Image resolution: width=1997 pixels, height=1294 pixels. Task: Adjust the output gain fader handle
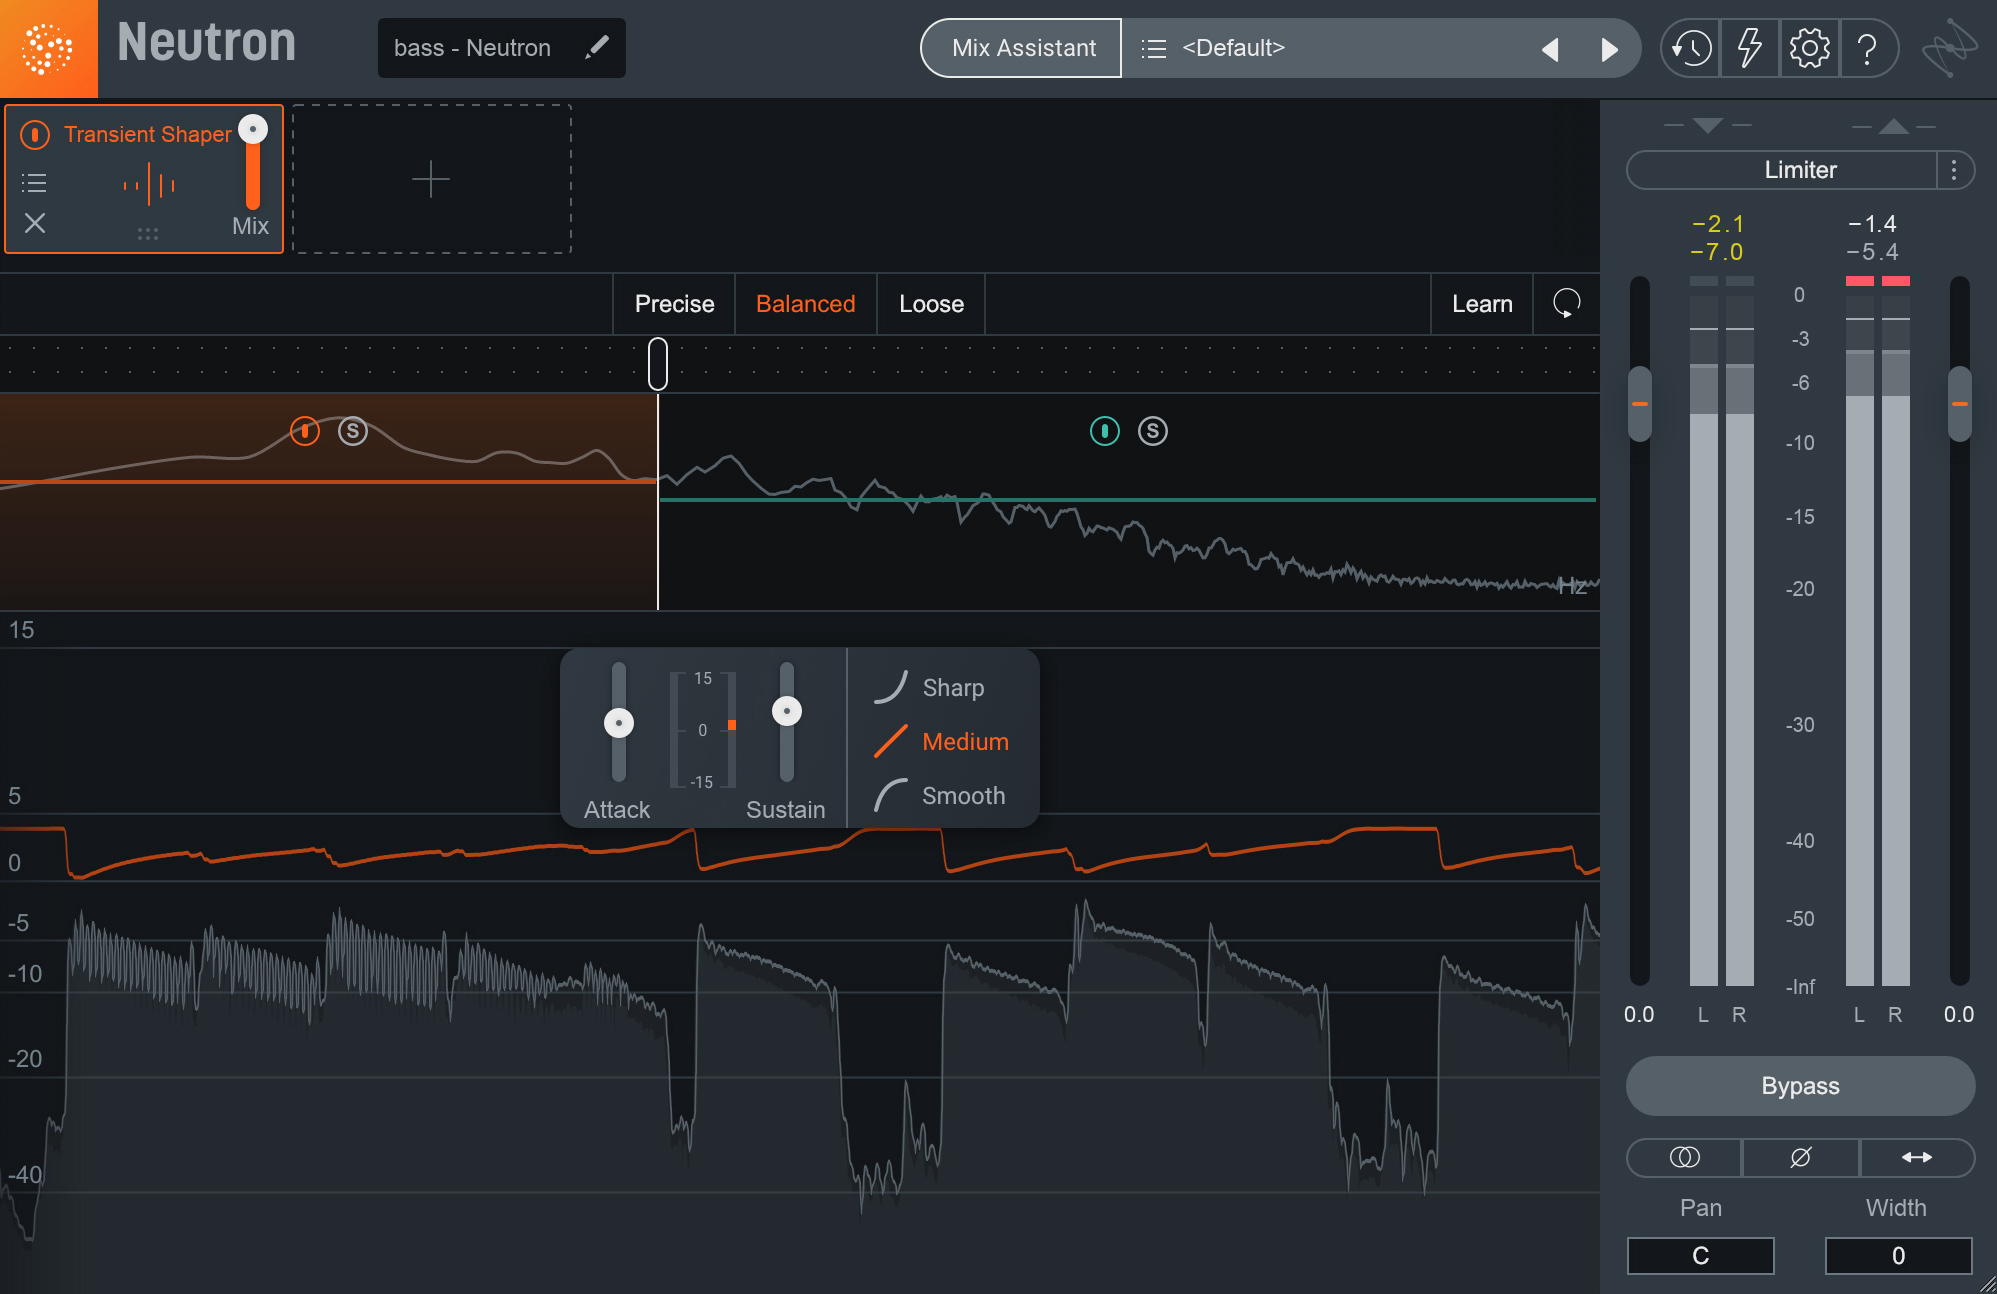point(1960,404)
